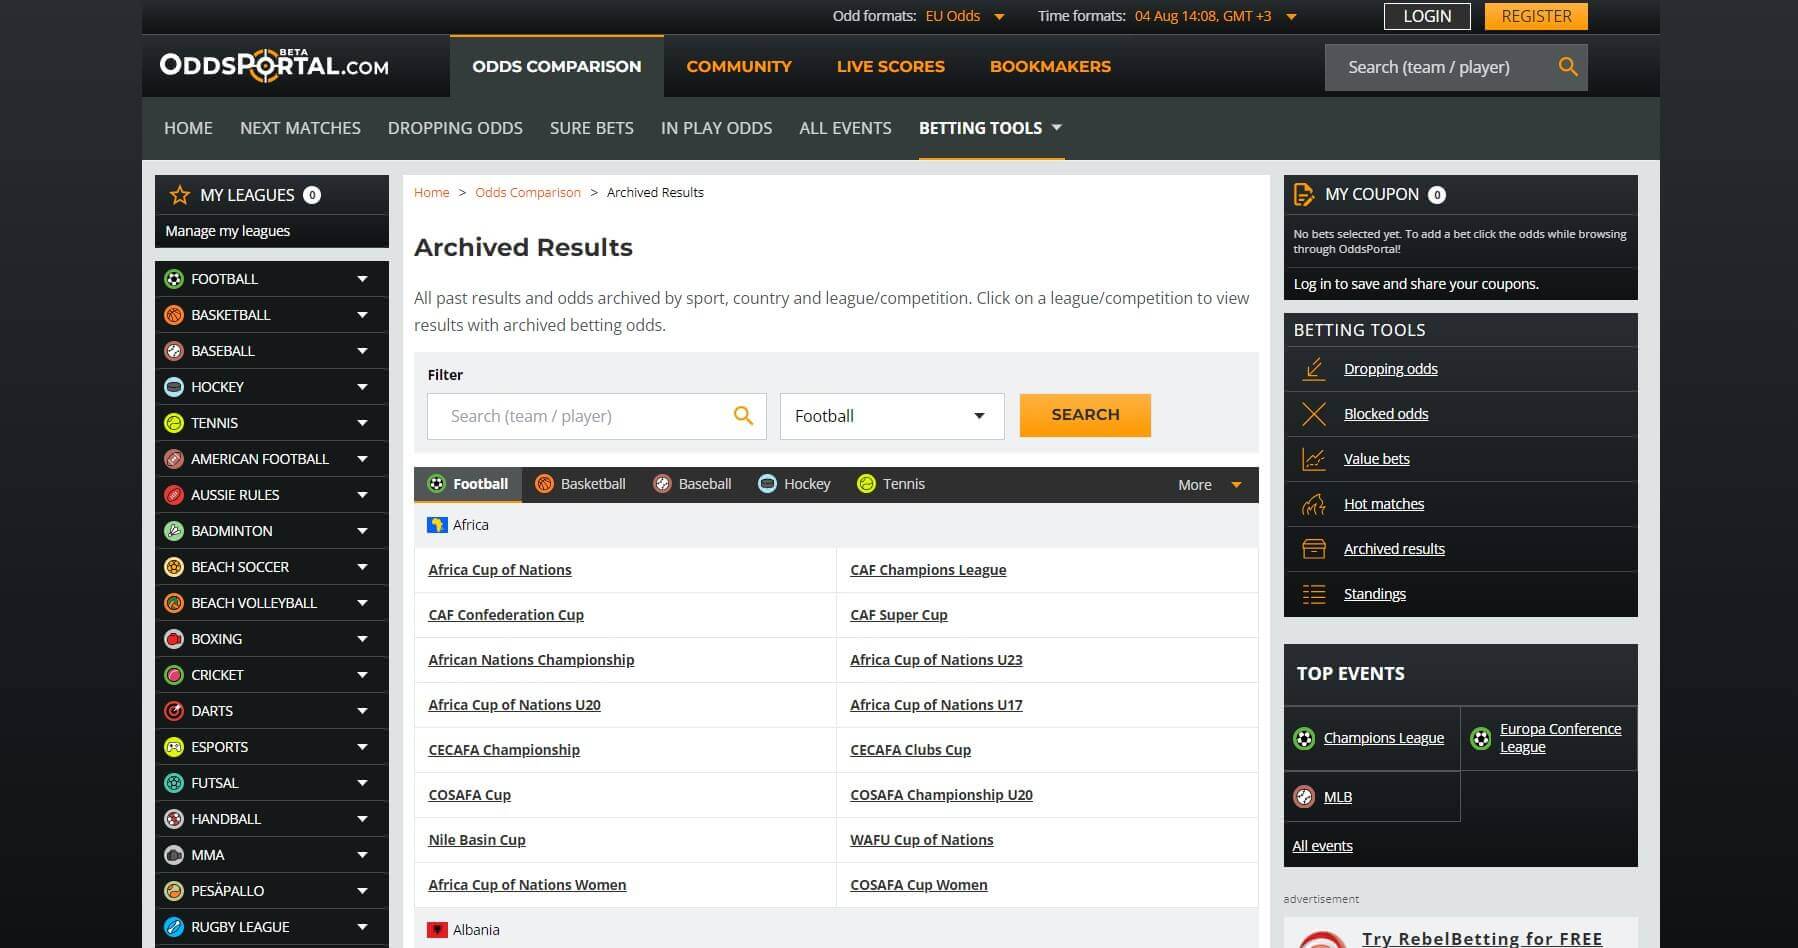Click the magnifier icon in the Filter search box
The image size is (1798, 948).
743,415
